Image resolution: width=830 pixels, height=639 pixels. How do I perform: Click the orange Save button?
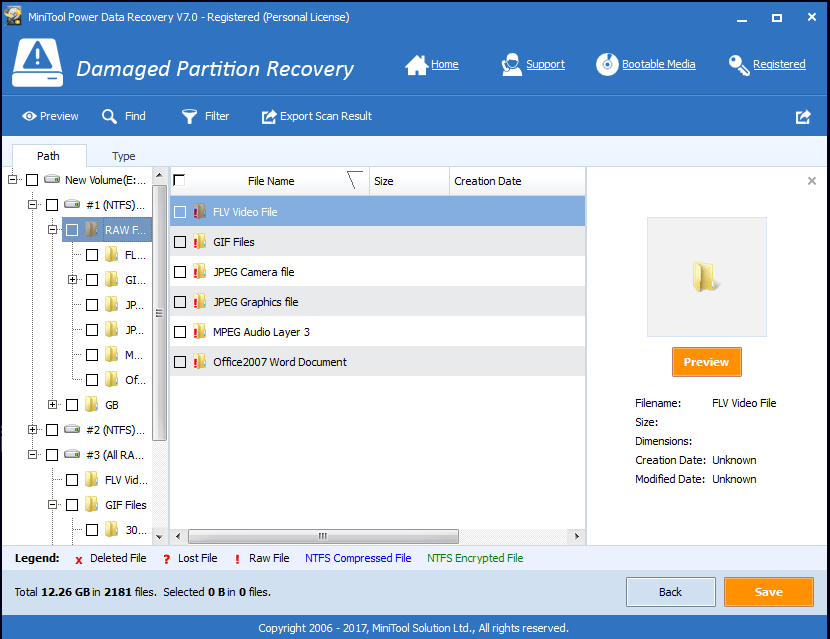(769, 592)
